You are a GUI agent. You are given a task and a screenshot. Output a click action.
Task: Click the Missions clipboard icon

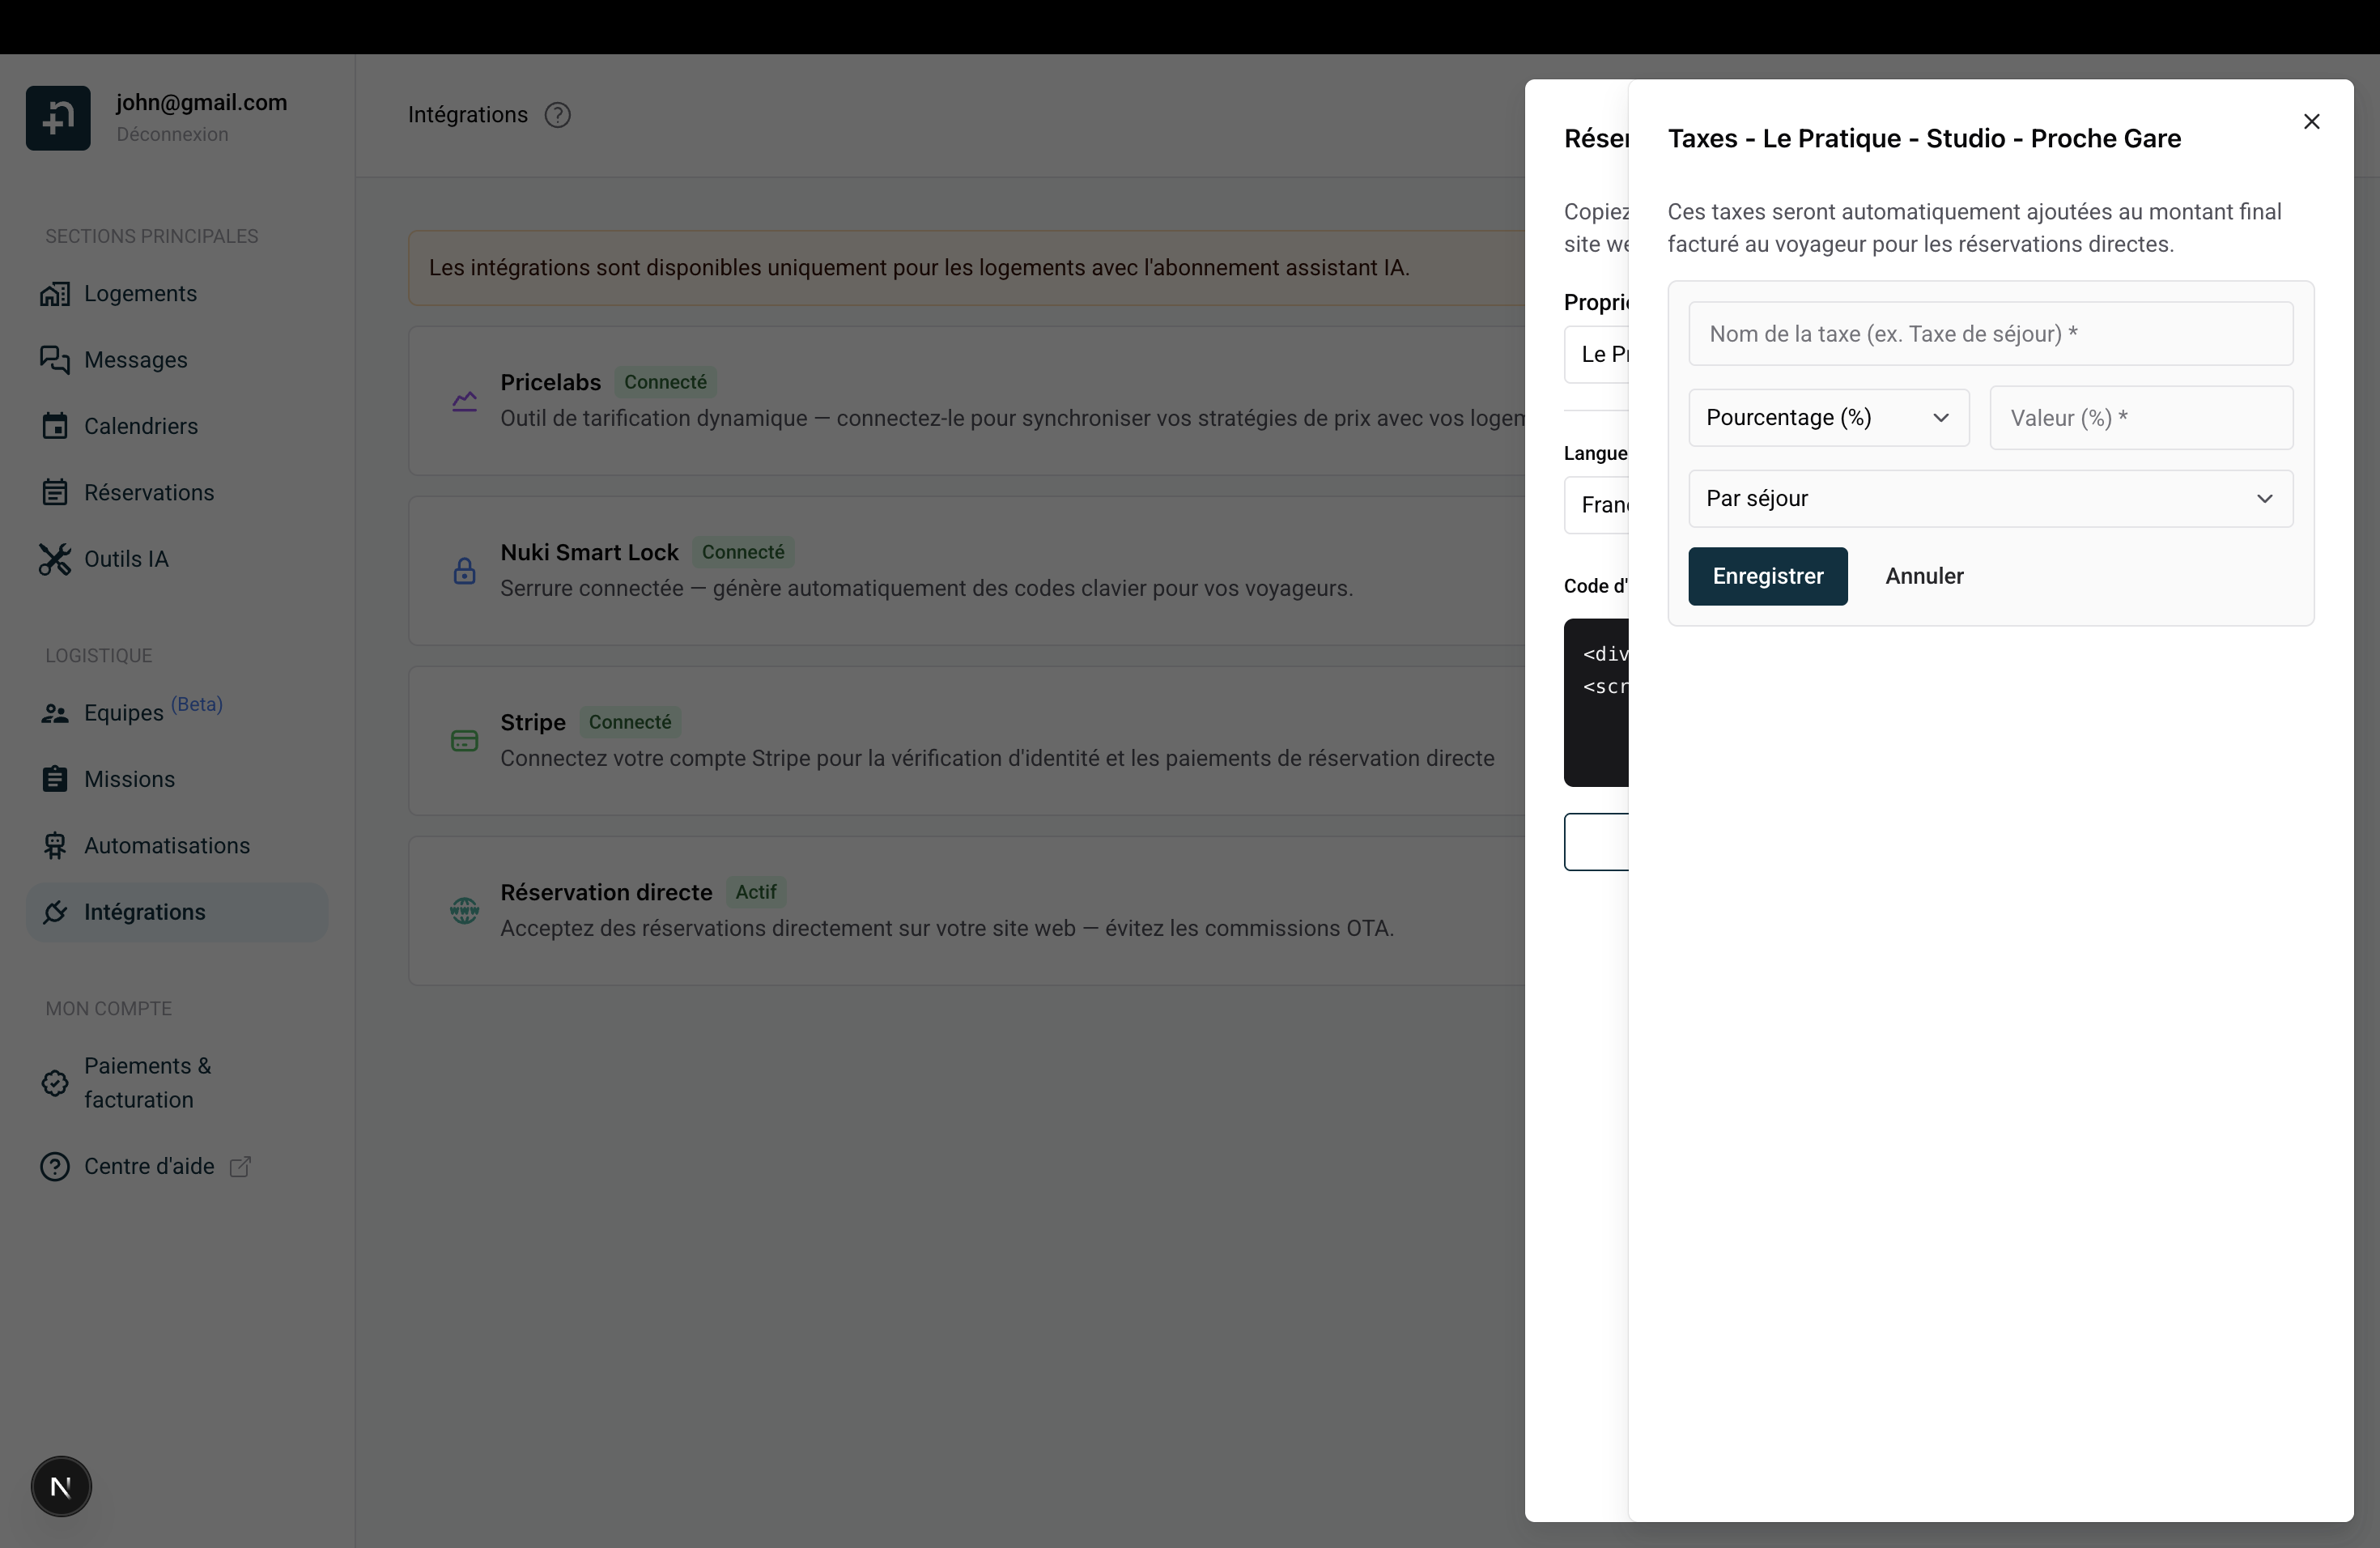(x=55, y=779)
